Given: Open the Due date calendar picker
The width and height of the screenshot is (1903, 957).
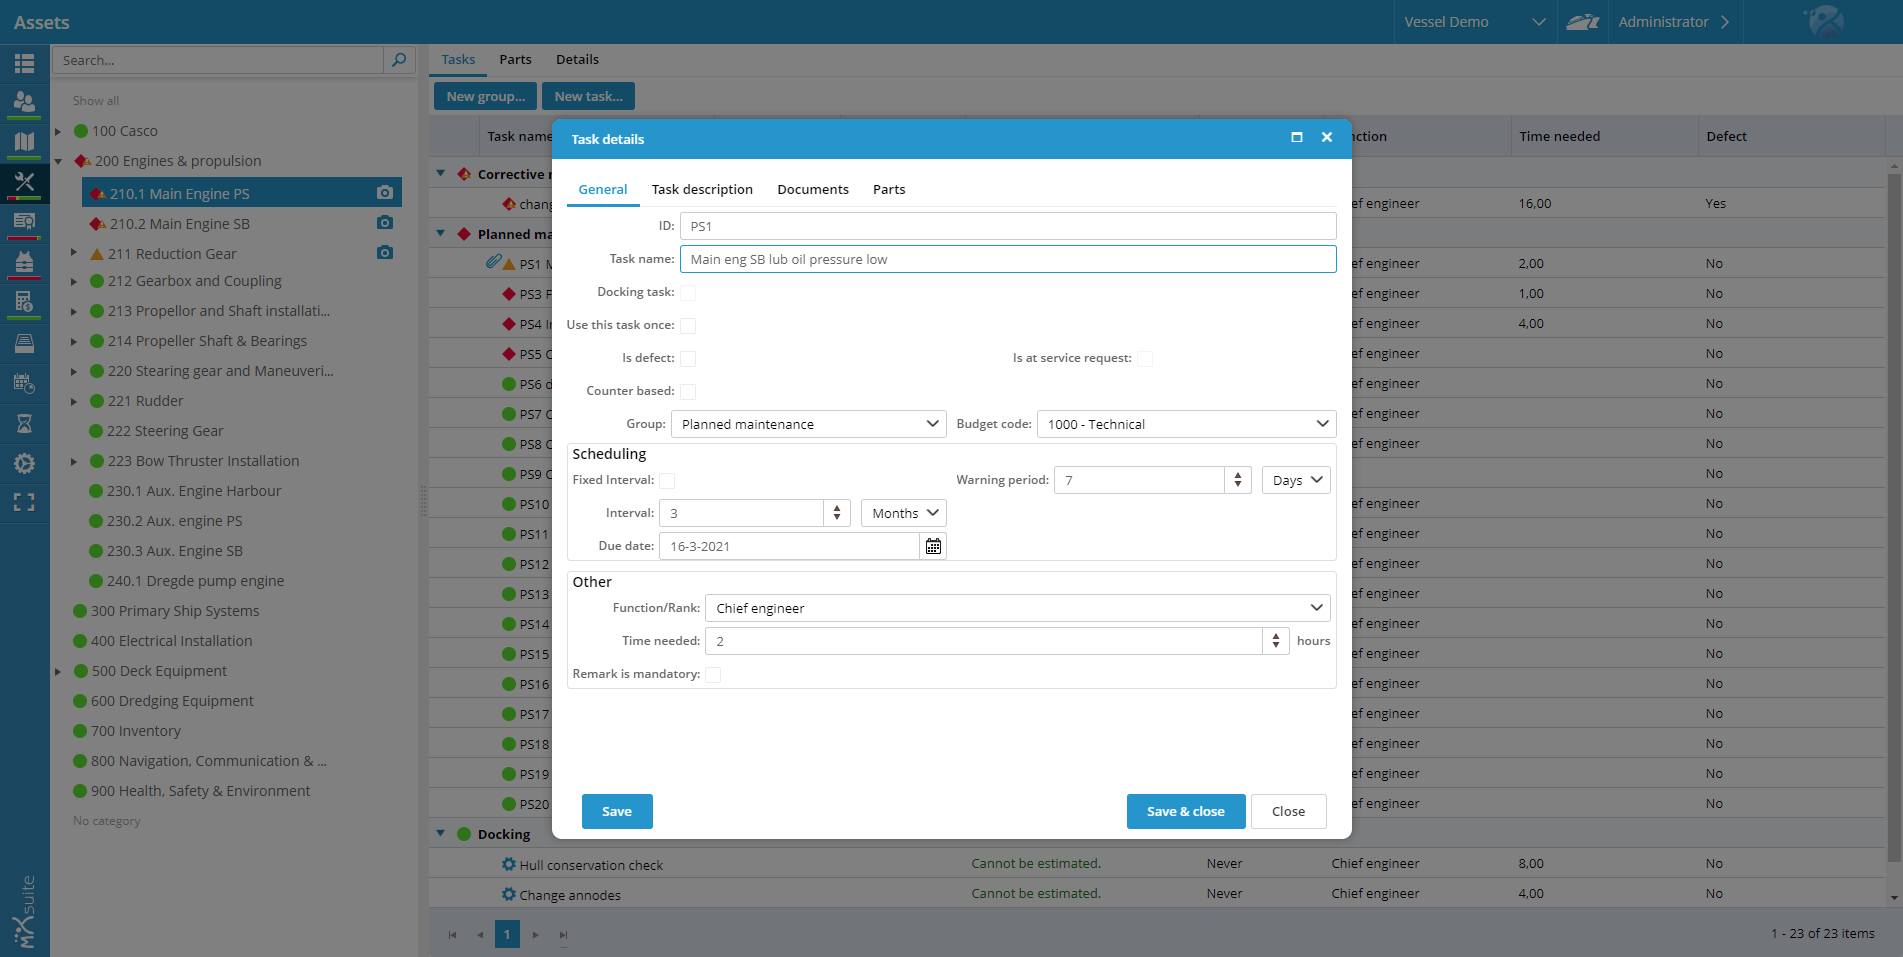Looking at the screenshot, I should click(933, 546).
